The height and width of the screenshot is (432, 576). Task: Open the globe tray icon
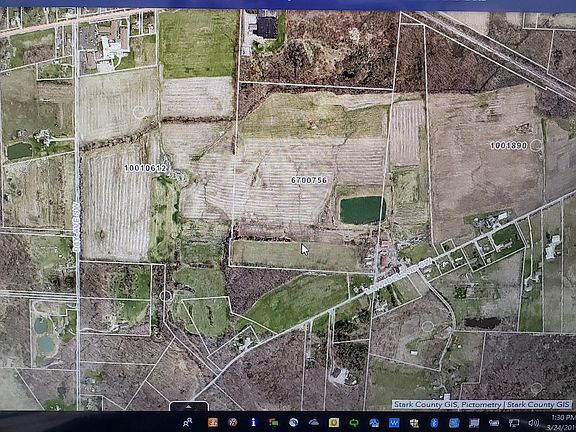tap(294, 422)
